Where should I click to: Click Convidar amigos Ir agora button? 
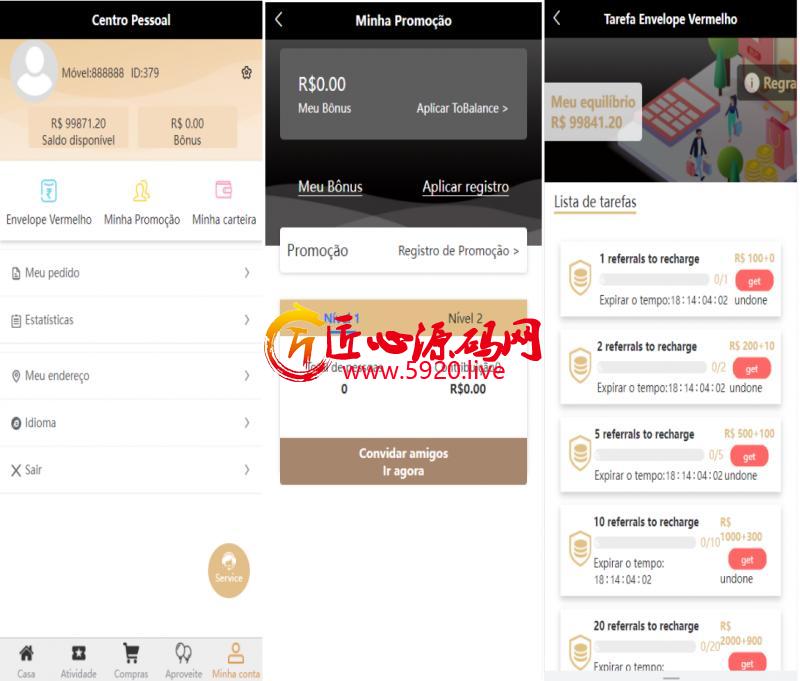pos(403,461)
